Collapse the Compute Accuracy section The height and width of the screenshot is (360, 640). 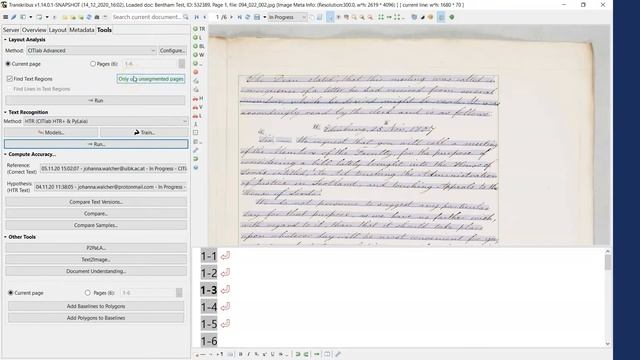(5, 154)
